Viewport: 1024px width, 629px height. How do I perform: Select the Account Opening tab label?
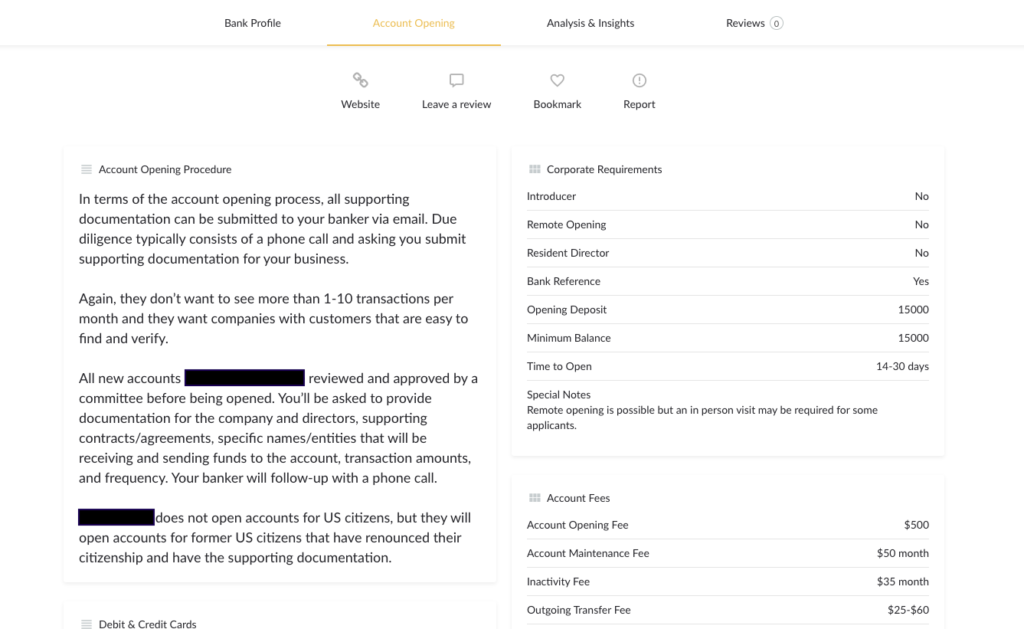[413, 22]
